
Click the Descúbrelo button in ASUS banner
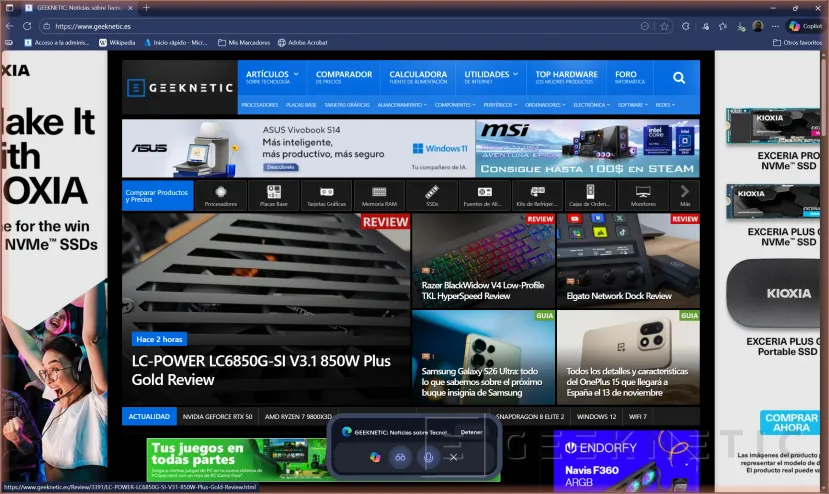(281, 167)
